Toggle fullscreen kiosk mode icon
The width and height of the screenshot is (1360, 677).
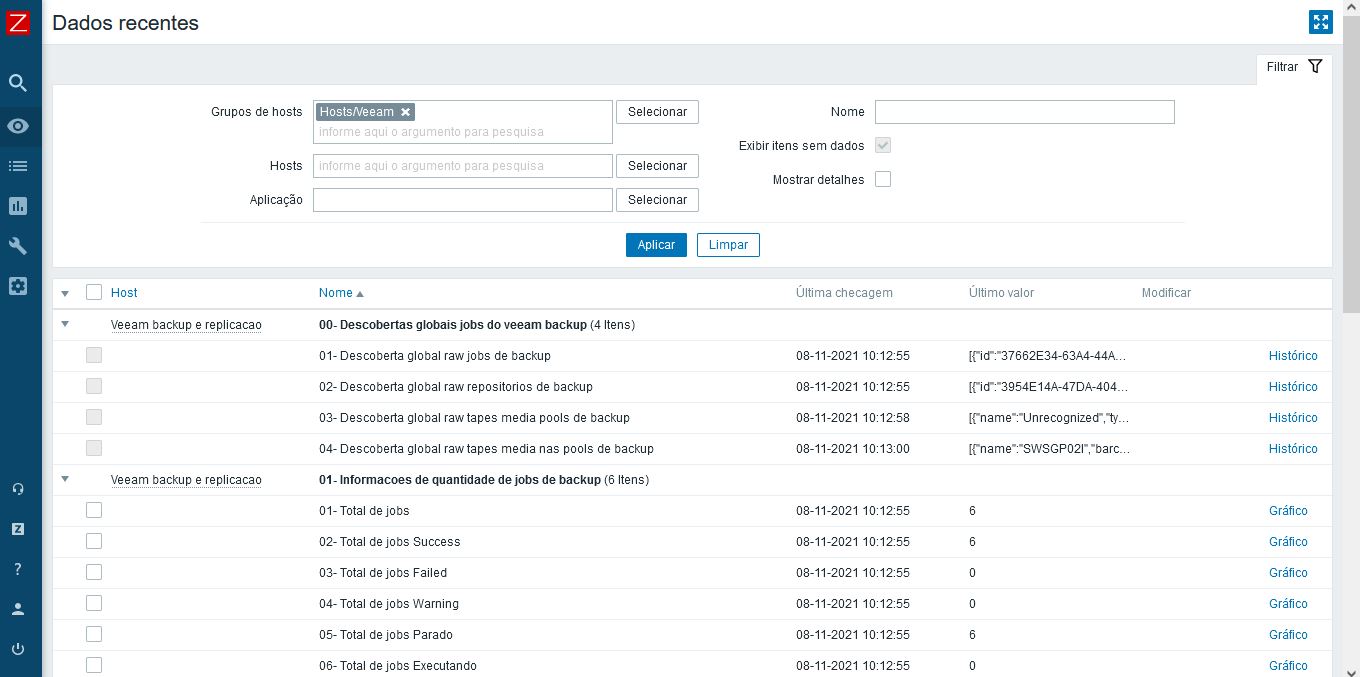(x=1320, y=22)
